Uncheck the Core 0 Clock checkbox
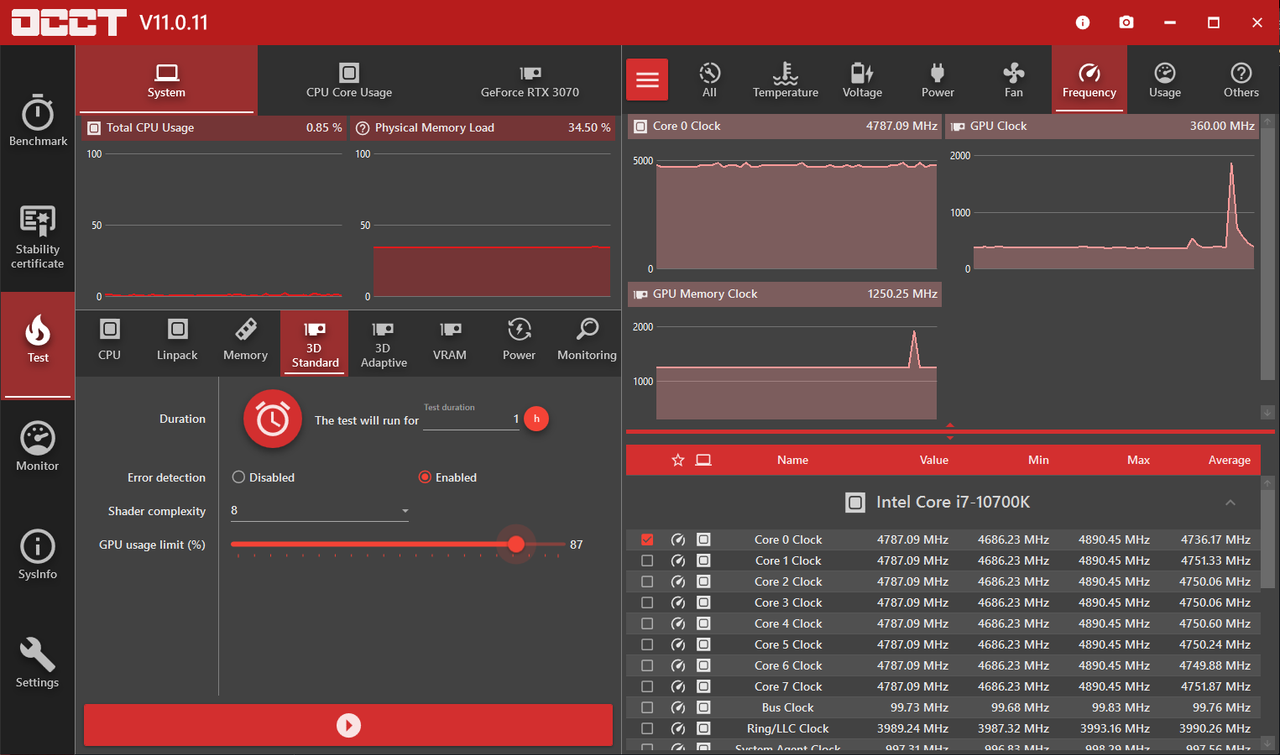 point(647,539)
